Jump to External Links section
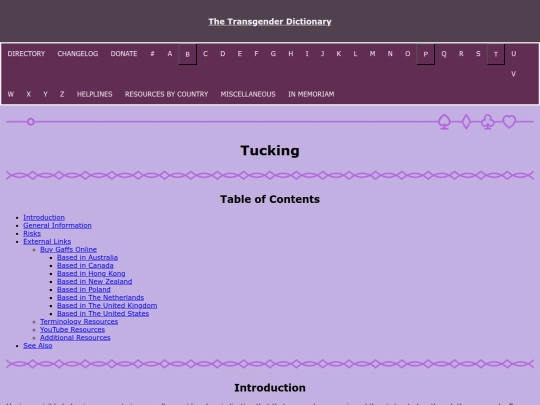 tap(47, 241)
